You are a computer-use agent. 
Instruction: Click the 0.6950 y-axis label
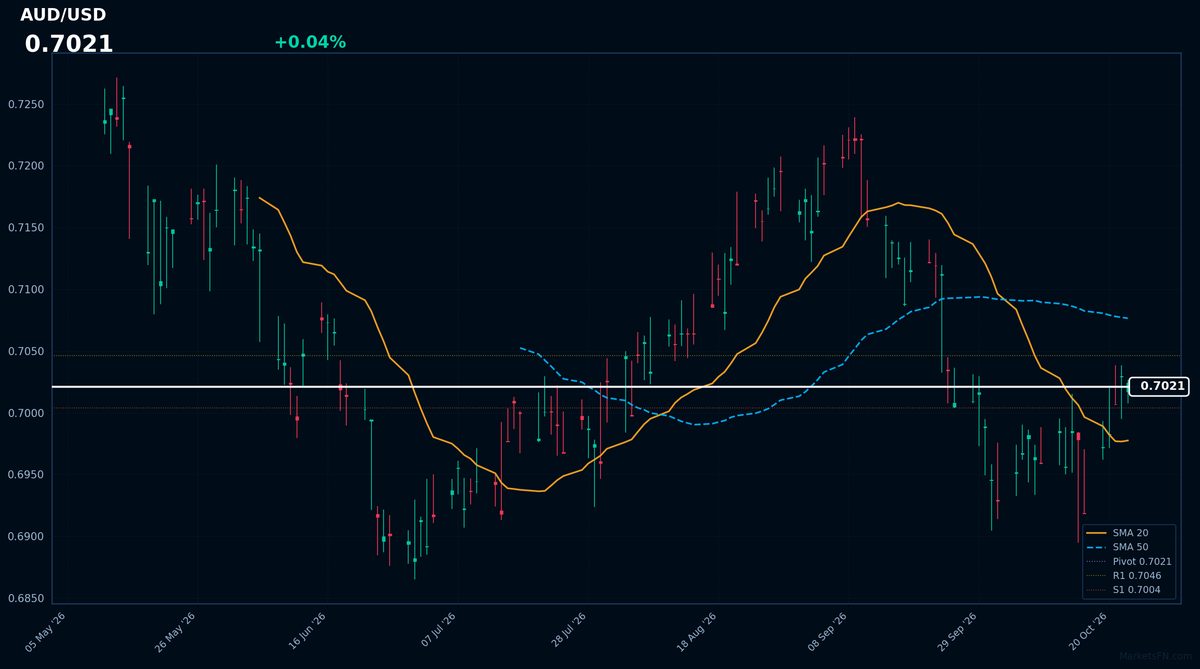25,475
